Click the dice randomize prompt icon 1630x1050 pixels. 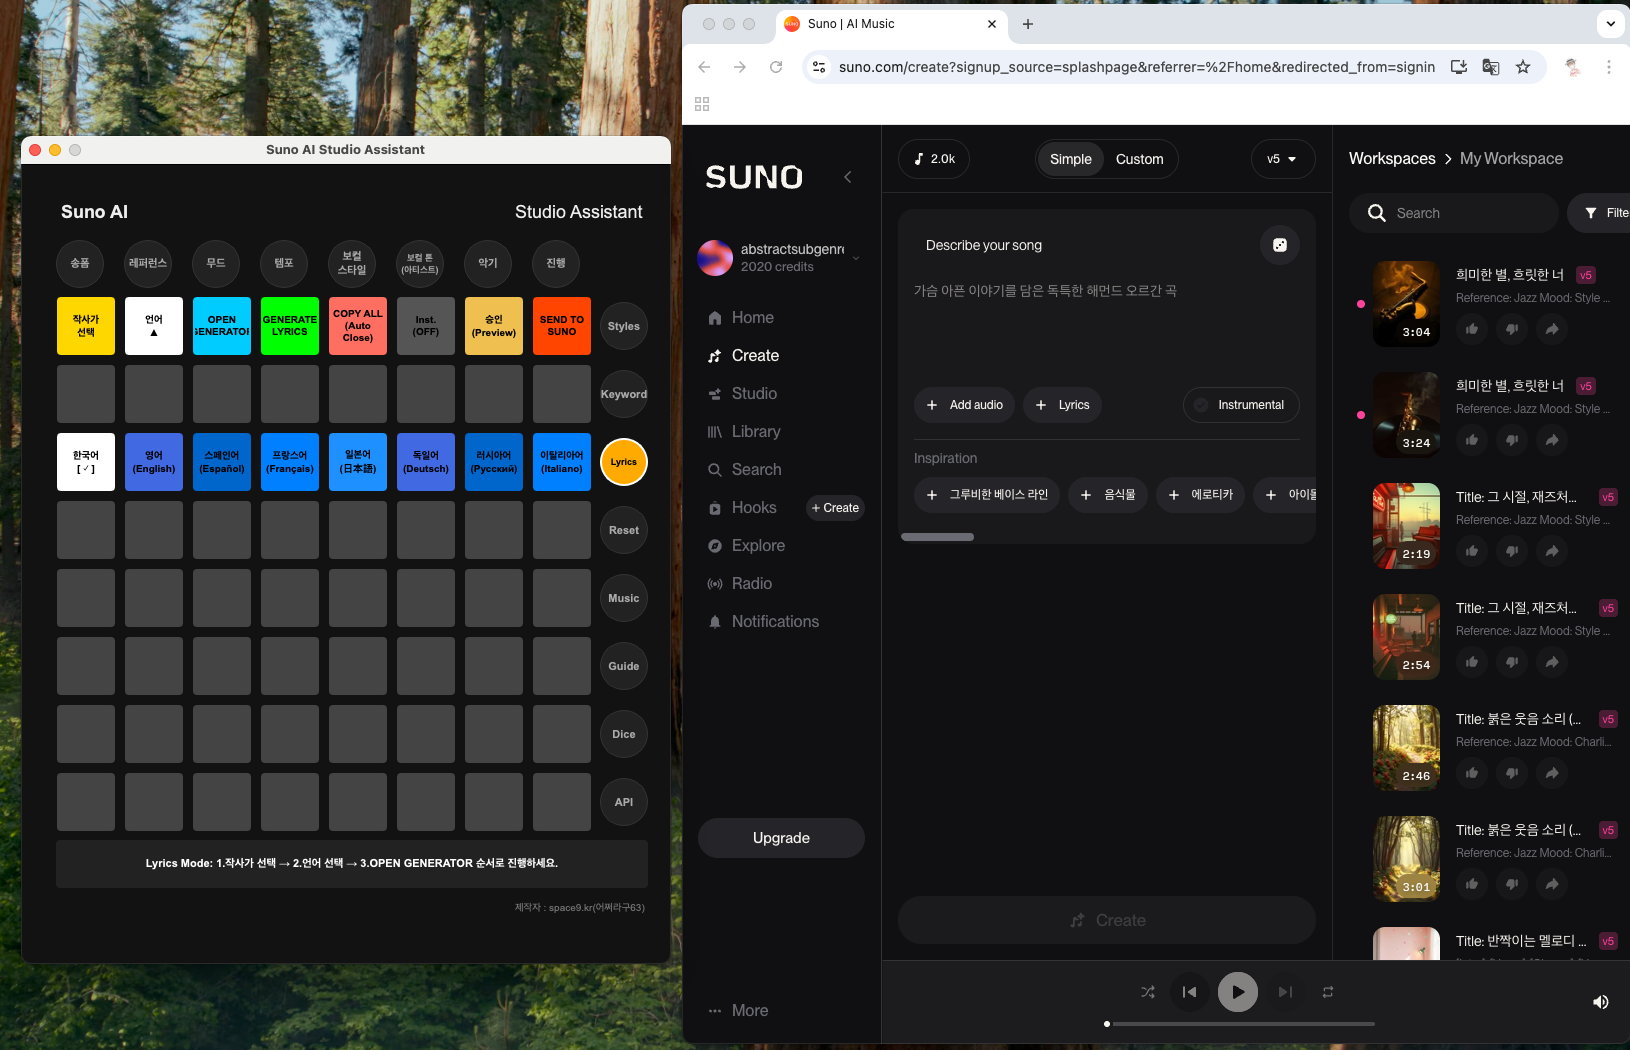pyautogui.click(x=1279, y=245)
